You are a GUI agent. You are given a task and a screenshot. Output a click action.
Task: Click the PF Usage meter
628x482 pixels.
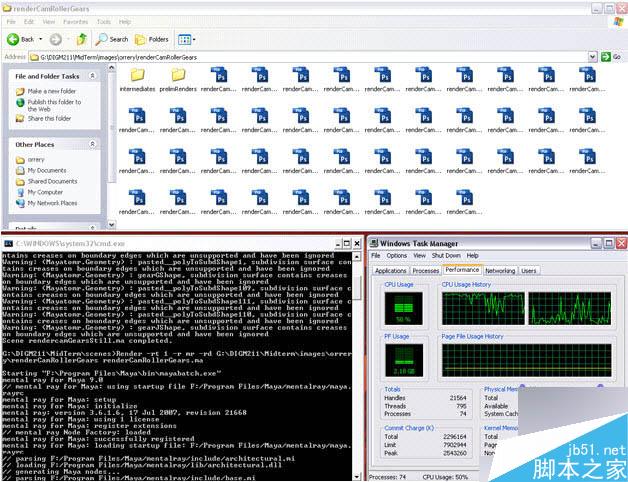pos(404,360)
